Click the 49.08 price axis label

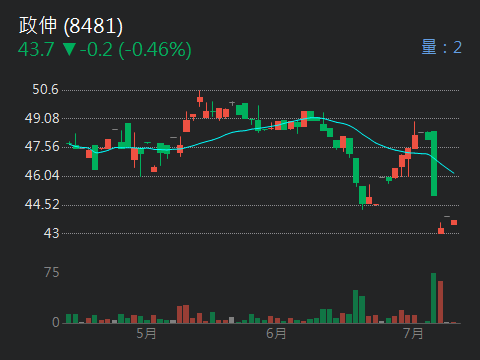point(42,118)
